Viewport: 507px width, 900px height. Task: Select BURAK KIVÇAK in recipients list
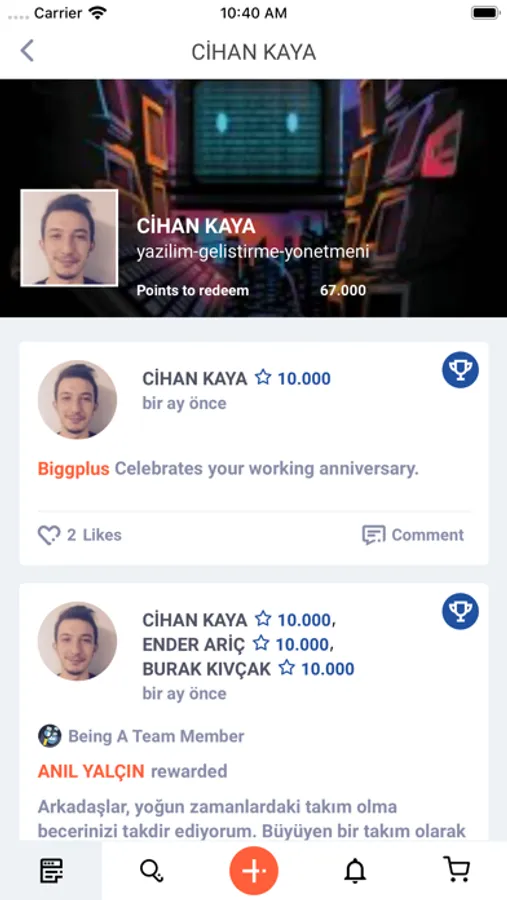click(x=207, y=669)
